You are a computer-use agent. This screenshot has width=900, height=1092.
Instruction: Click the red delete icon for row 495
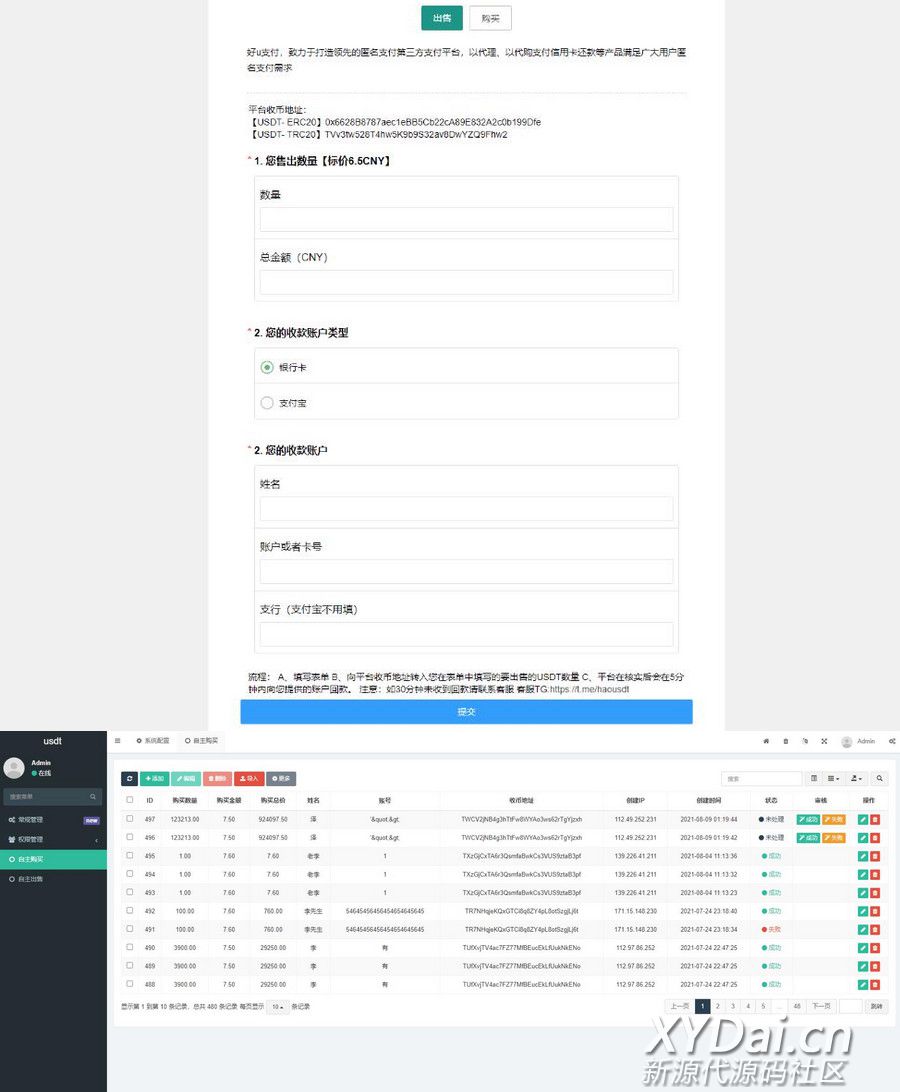click(875, 856)
